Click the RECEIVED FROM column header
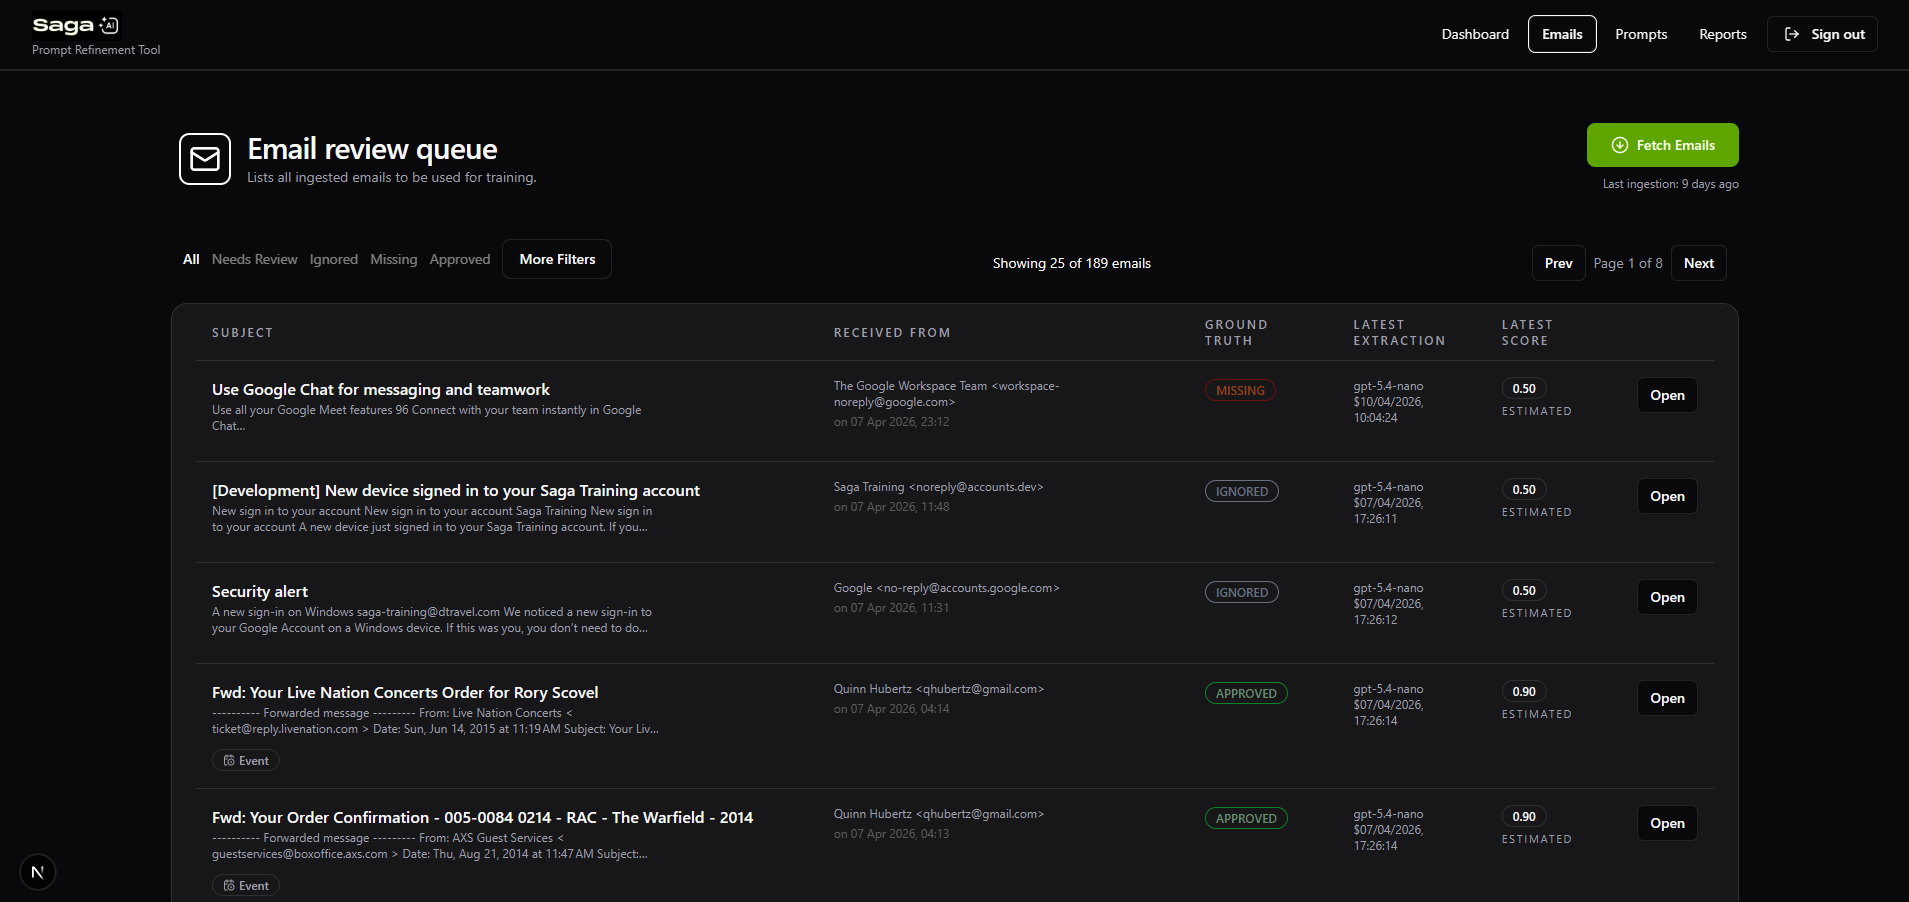This screenshot has width=1909, height=902. pos(892,333)
